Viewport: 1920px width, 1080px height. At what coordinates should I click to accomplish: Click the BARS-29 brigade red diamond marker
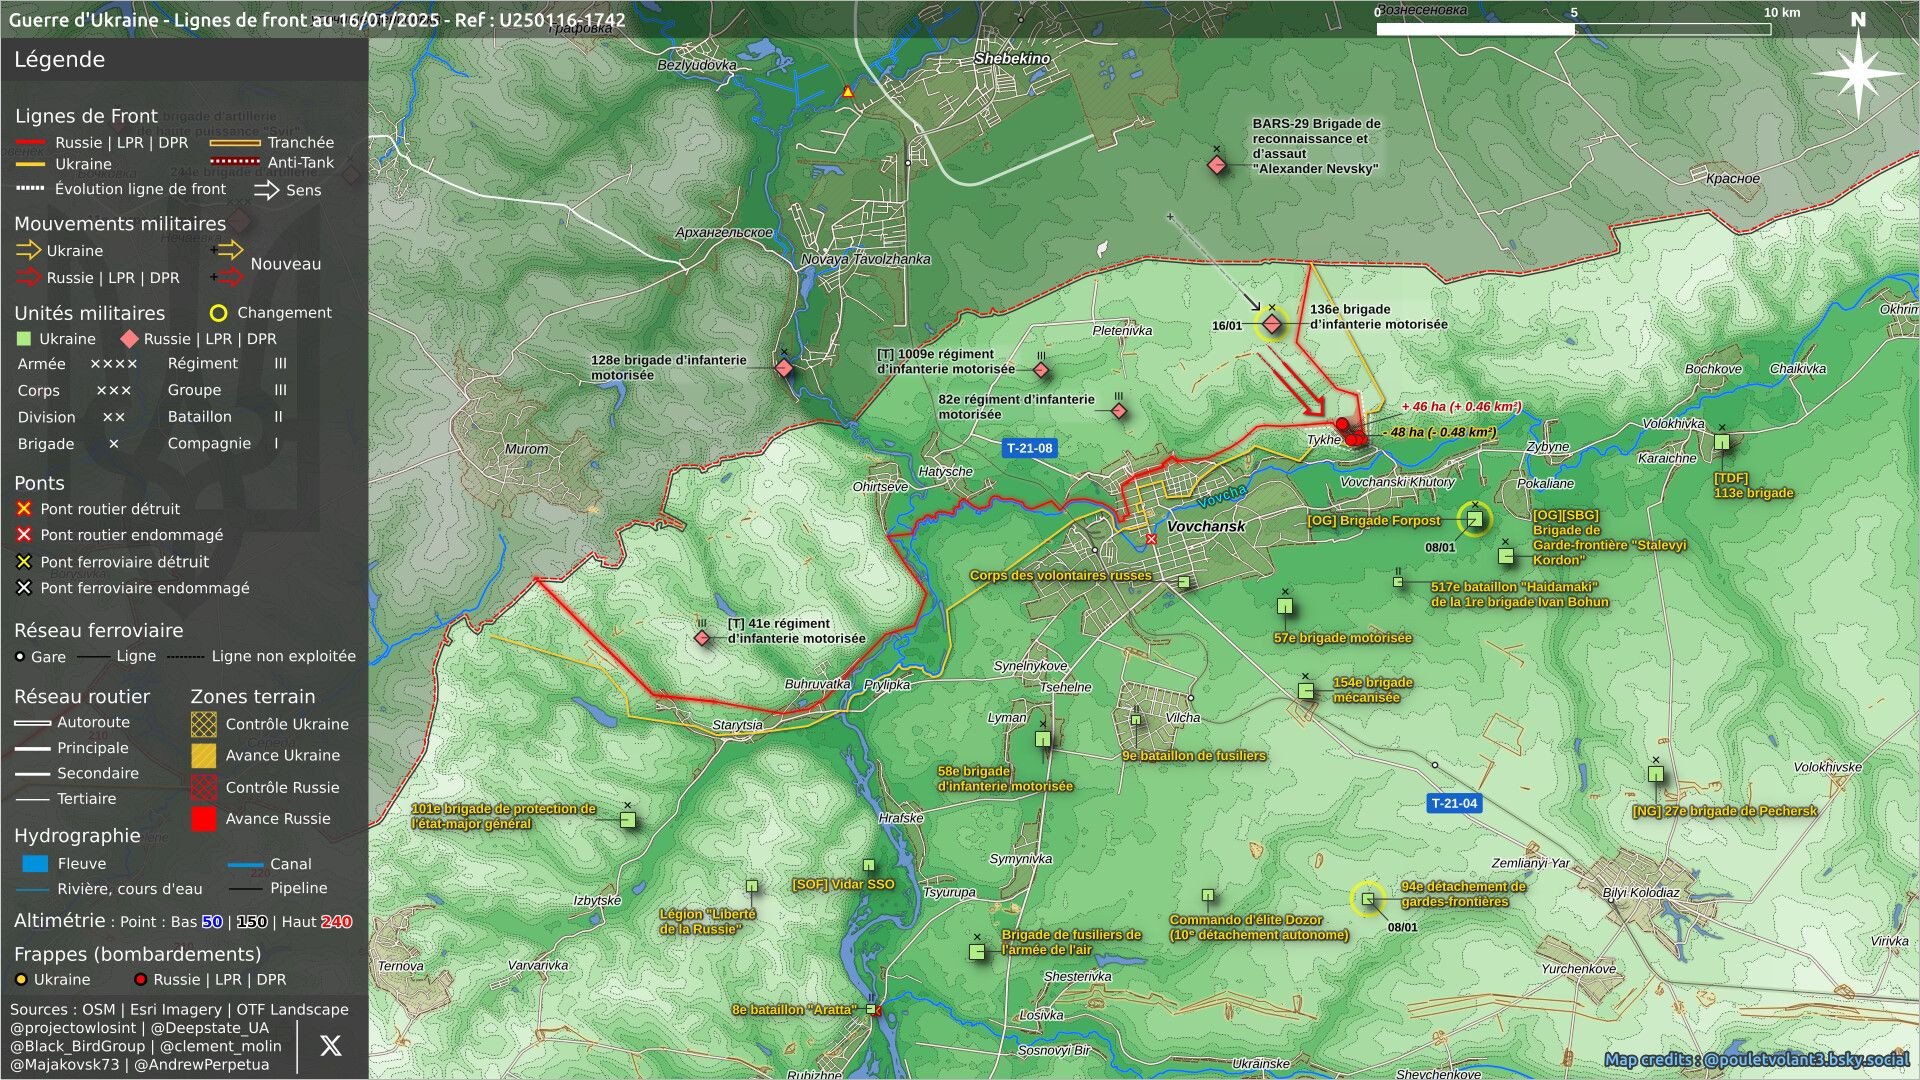[1217, 165]
